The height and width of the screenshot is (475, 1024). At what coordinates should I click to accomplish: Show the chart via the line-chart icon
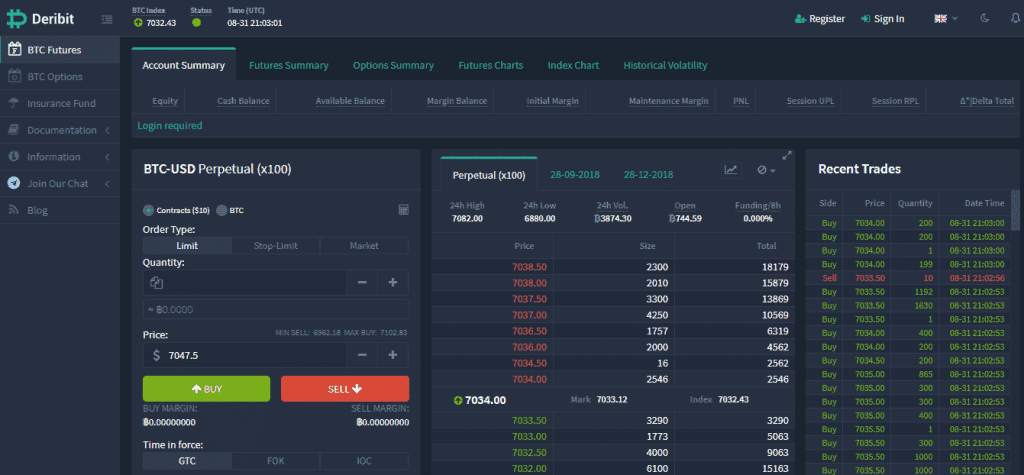[x=732, y=171]
